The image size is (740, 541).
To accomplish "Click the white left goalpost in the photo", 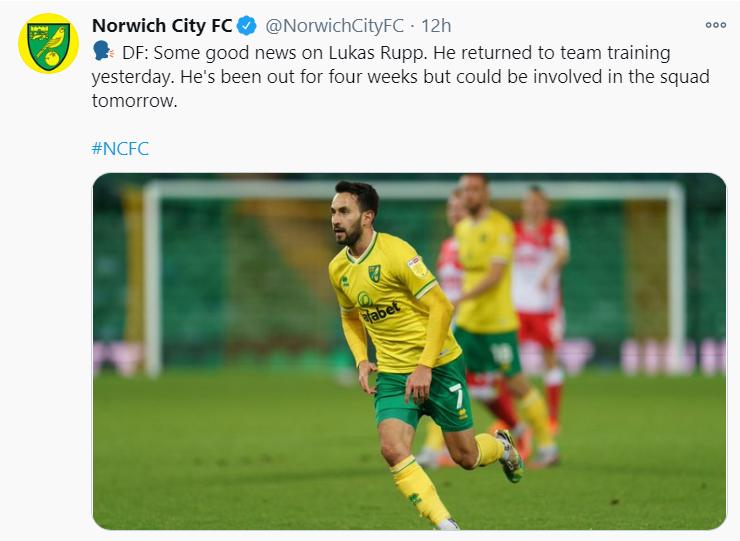I will pos(152,279).
